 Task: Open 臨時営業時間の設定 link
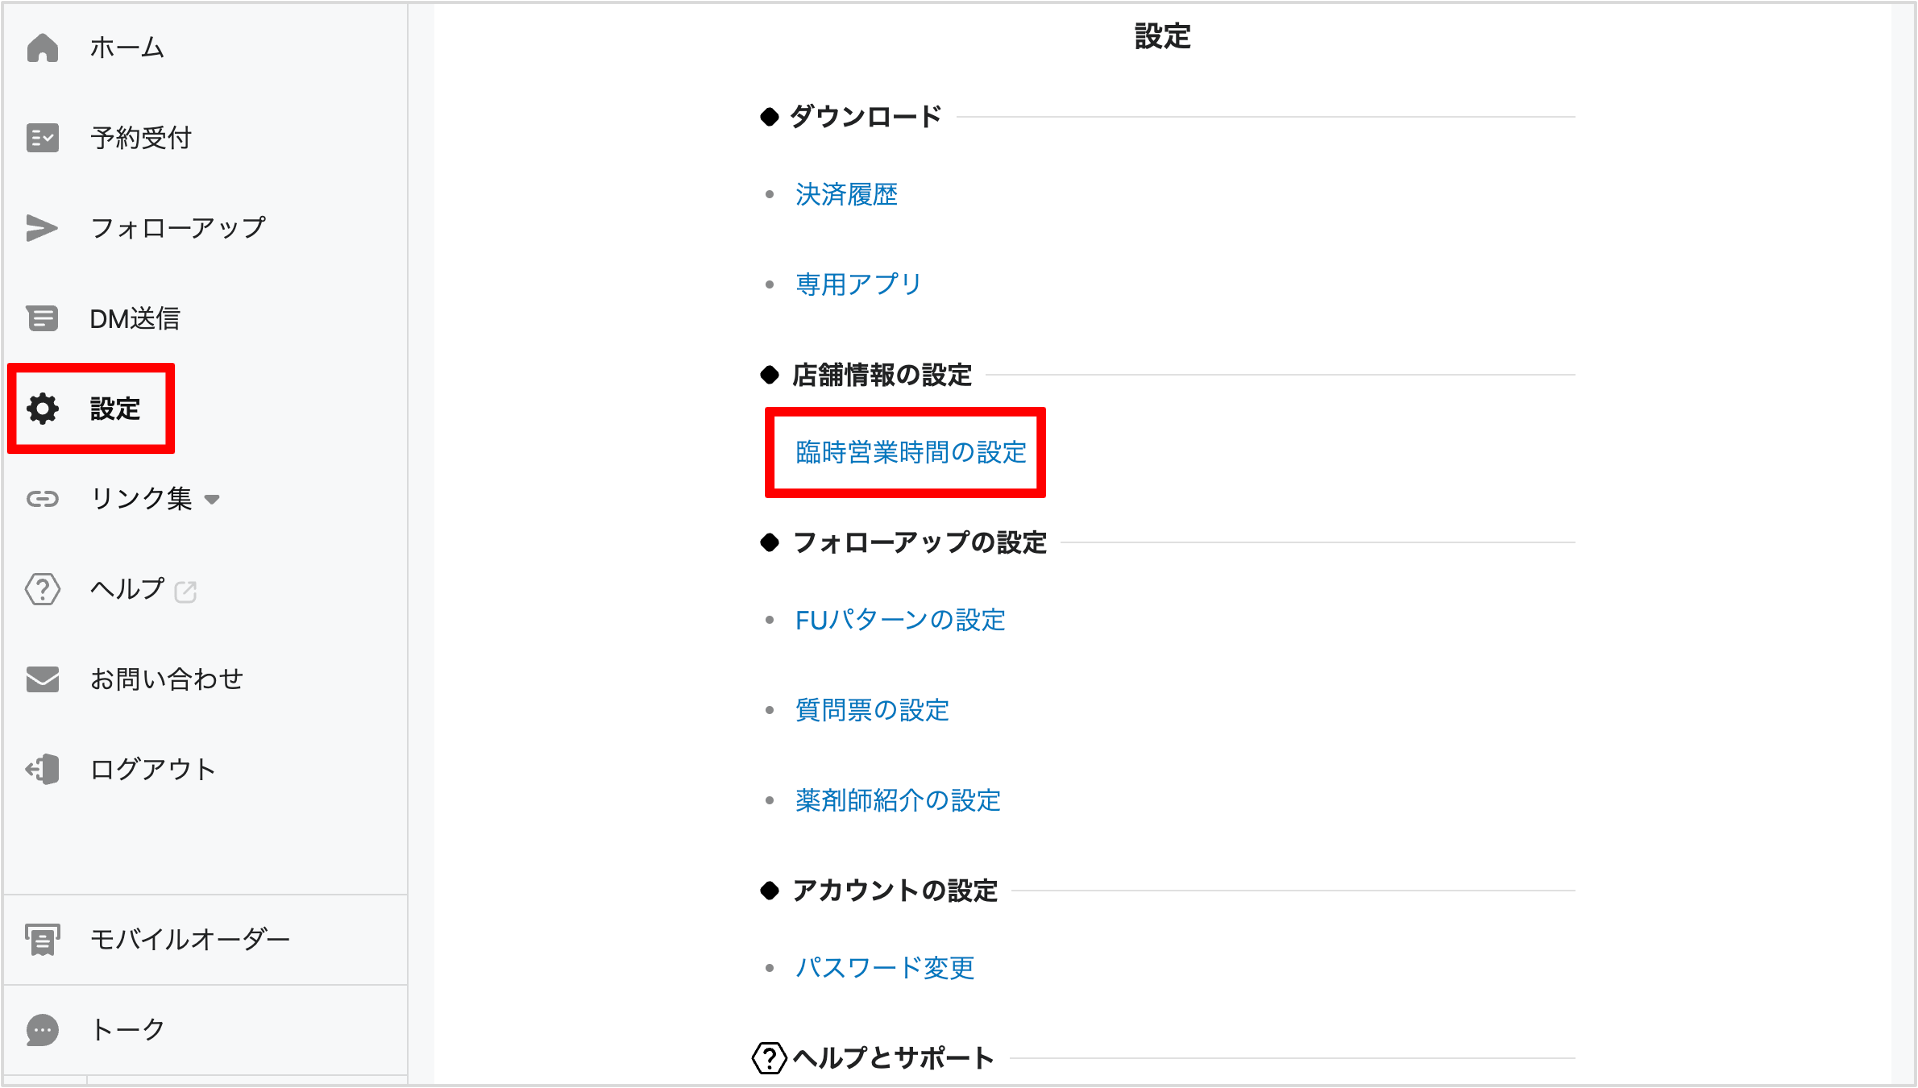tap(910, 452)
